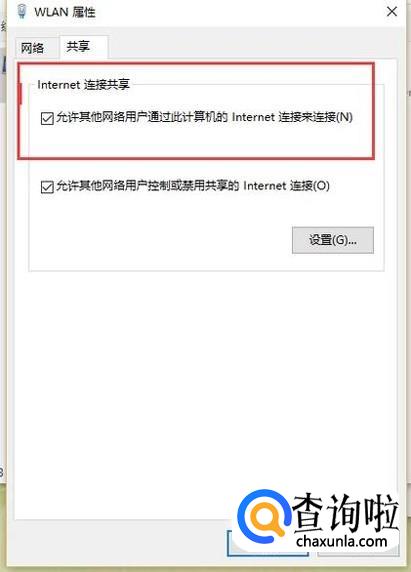411x572 pixels.
Task: Click the background window sliver beside the dialog
Action: (3, 255)
